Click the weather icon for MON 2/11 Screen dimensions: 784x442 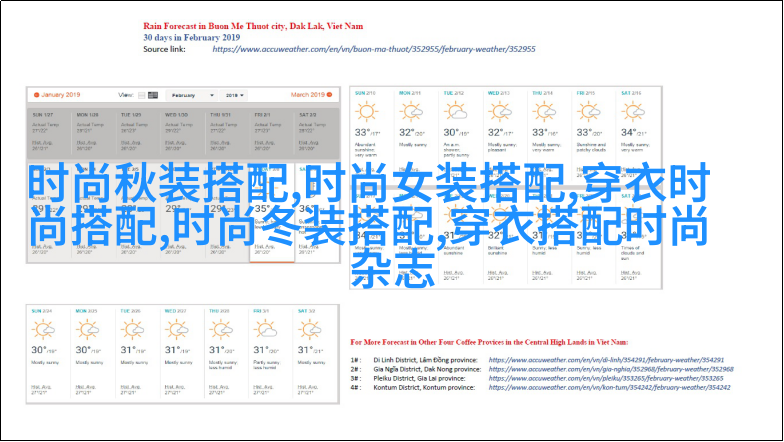click(x=411, y=111)
